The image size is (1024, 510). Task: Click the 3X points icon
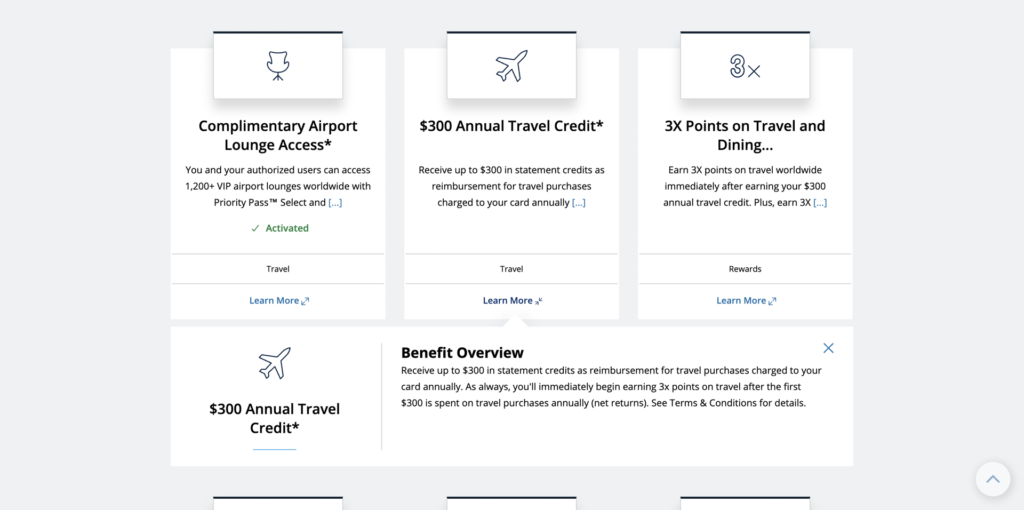[744, 67]
